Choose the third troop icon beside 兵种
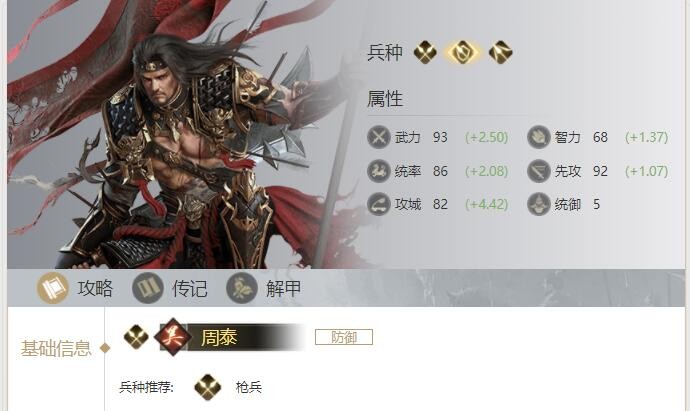The image size is (690, 411). pos(500,52)
